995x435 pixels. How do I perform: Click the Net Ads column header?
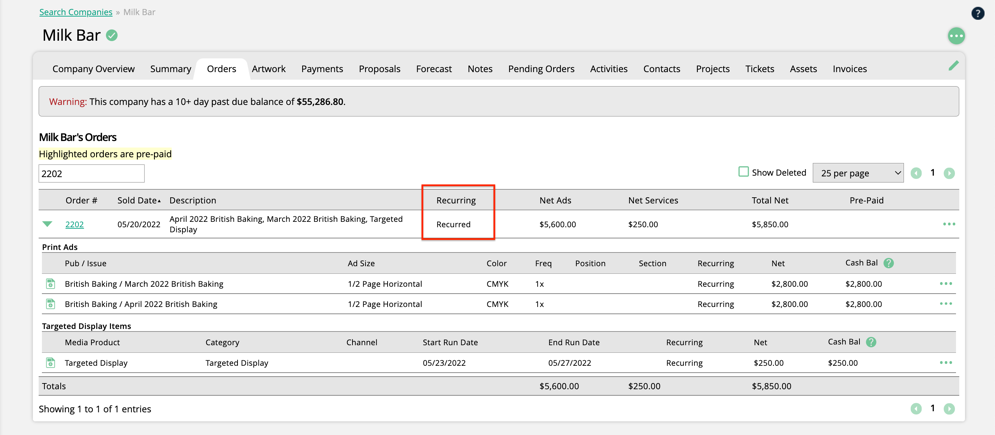[556, 200]
